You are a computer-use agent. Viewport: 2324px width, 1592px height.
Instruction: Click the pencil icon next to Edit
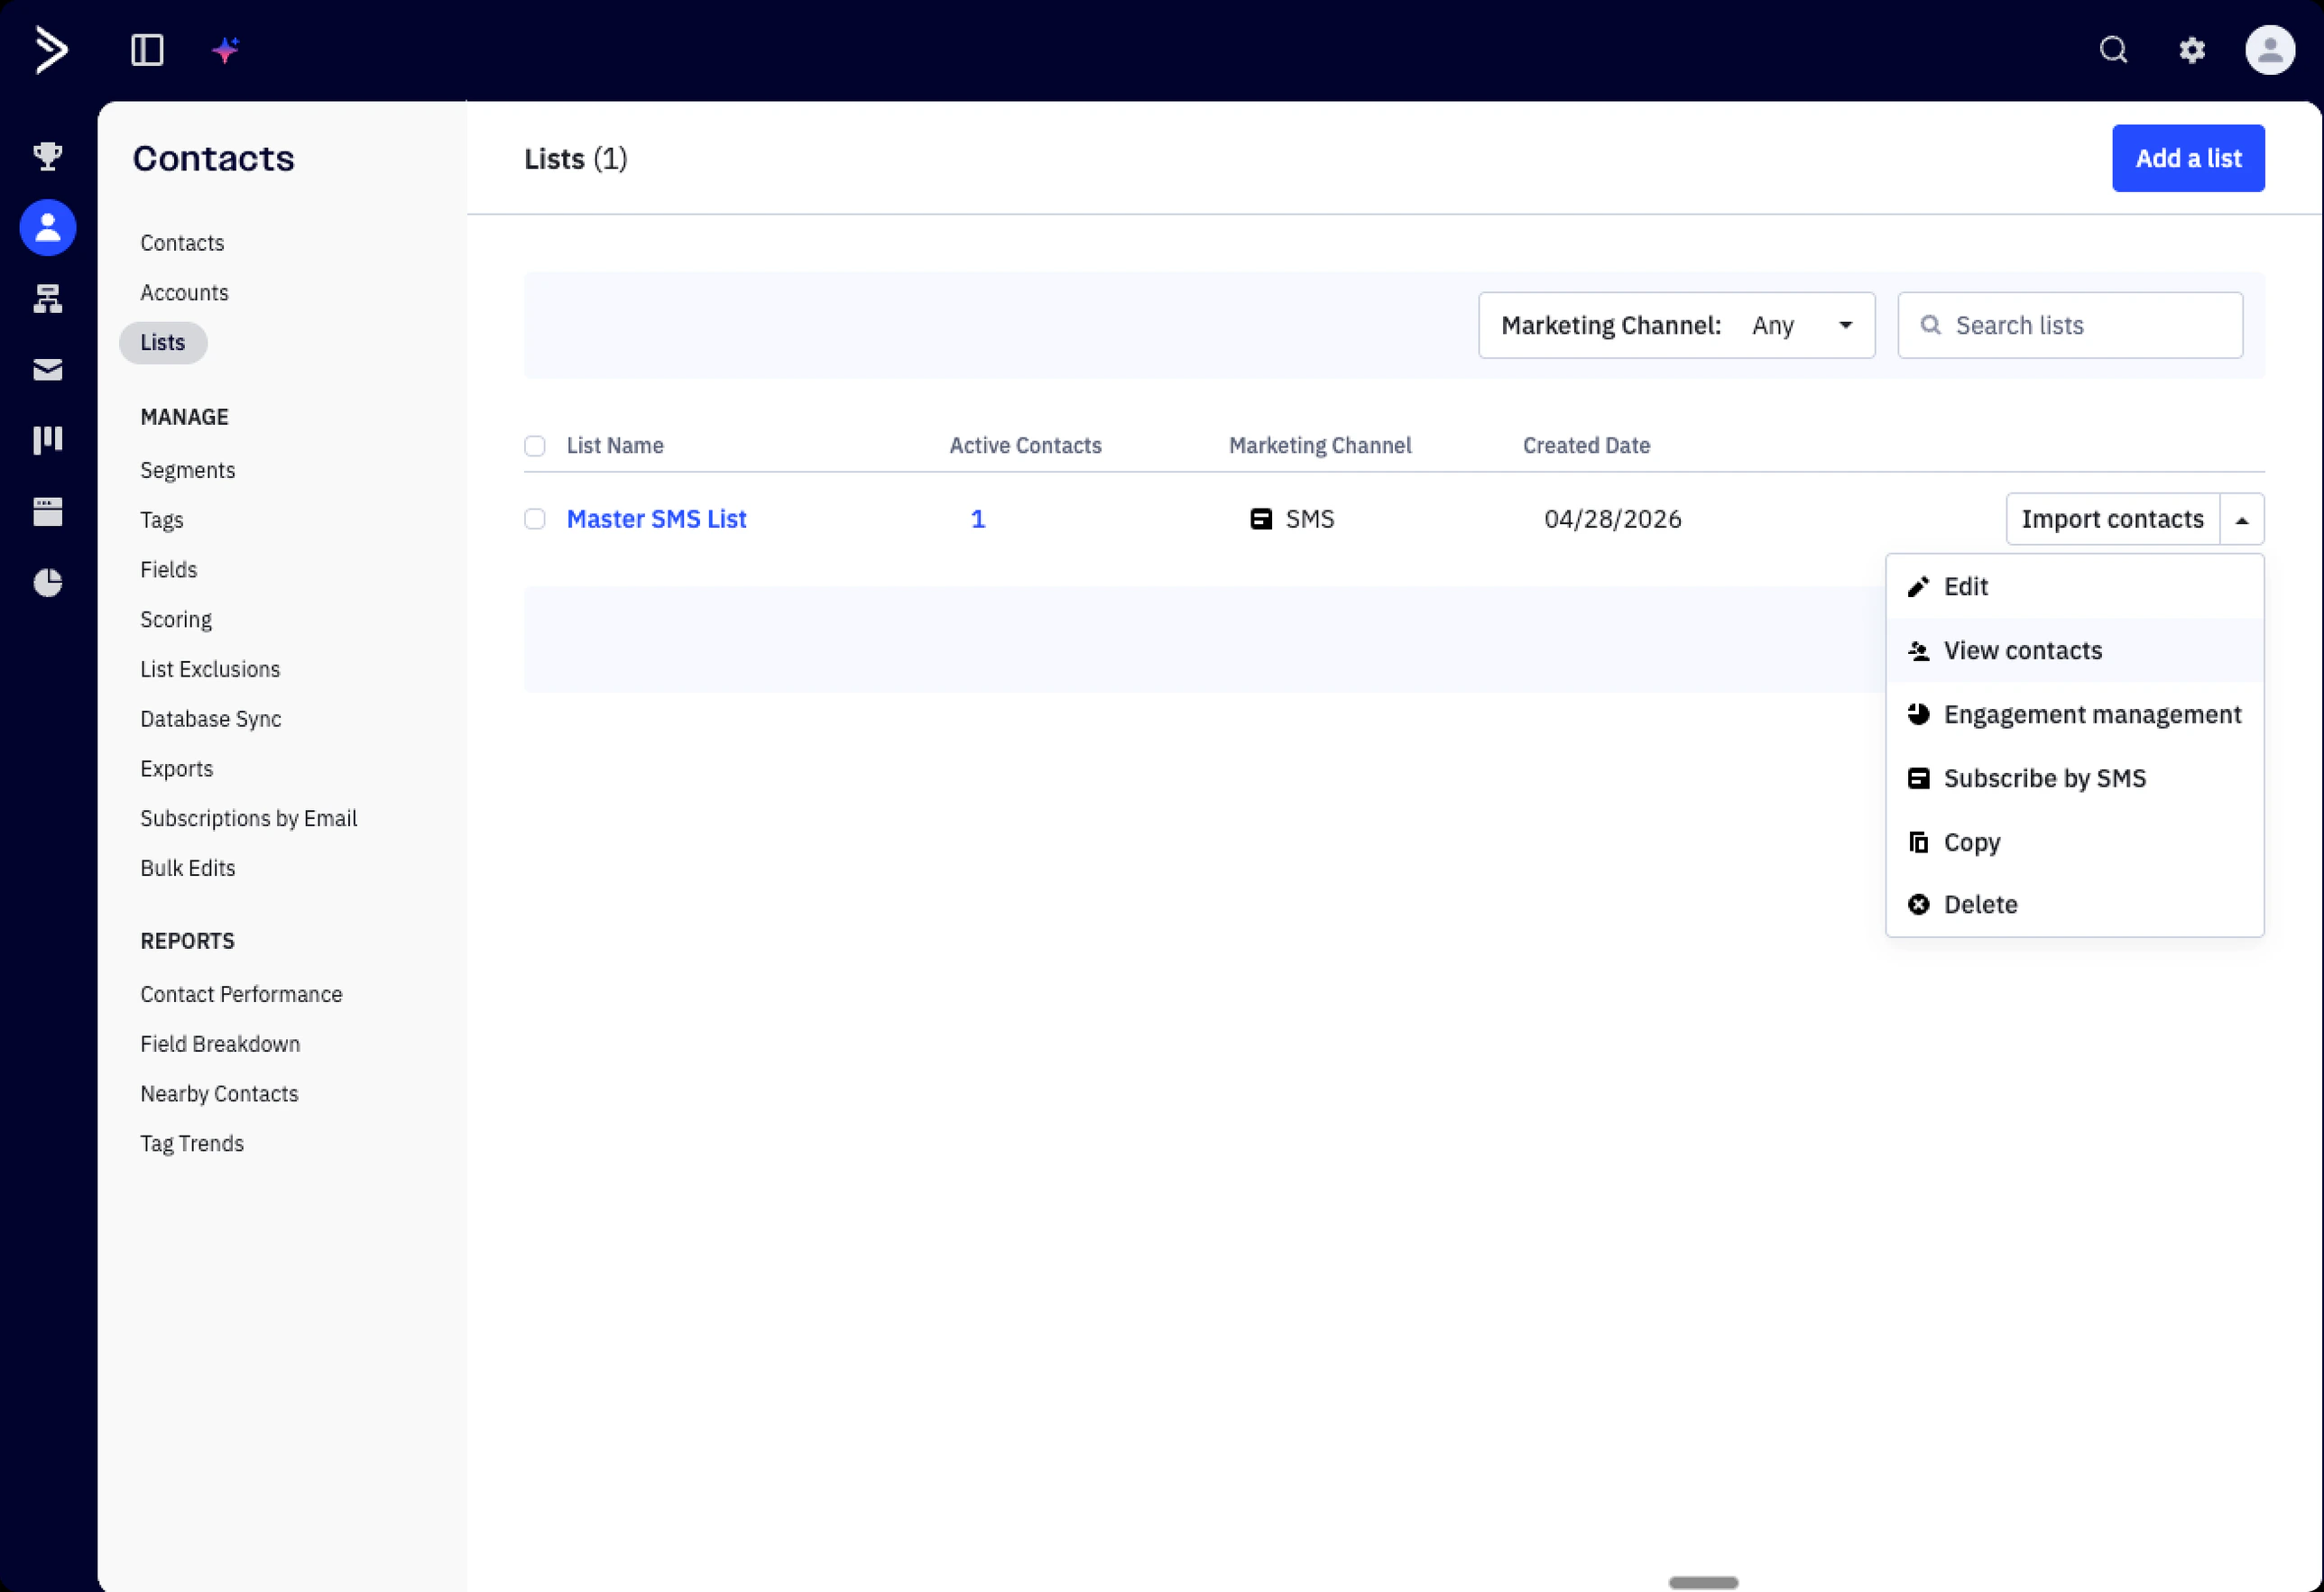coord(1918,587)
